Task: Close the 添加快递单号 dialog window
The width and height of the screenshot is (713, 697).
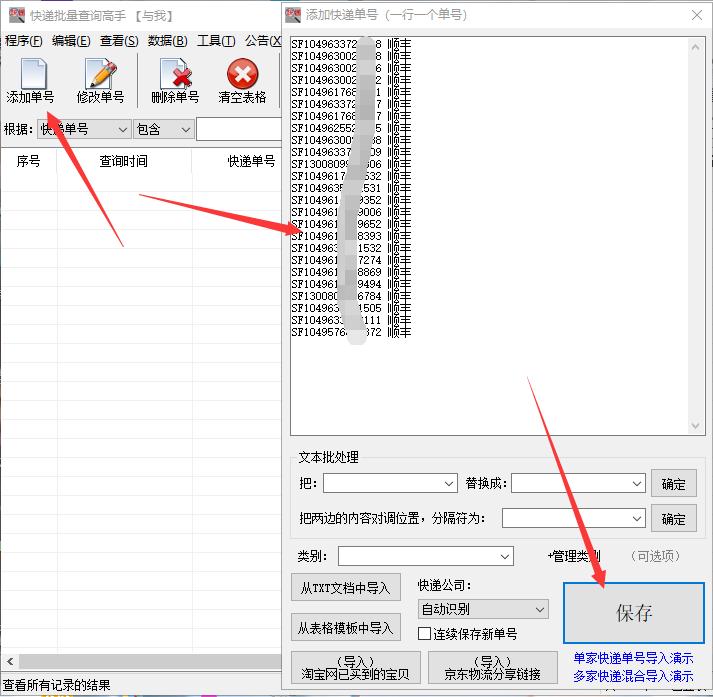Action: [697, 15]
